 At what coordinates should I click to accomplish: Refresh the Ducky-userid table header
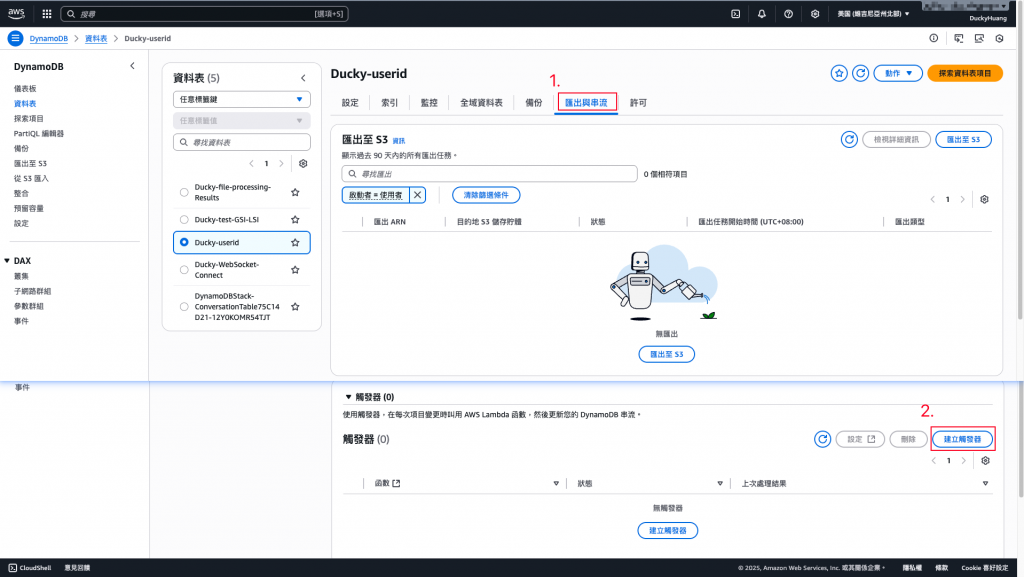coord(861,73)
